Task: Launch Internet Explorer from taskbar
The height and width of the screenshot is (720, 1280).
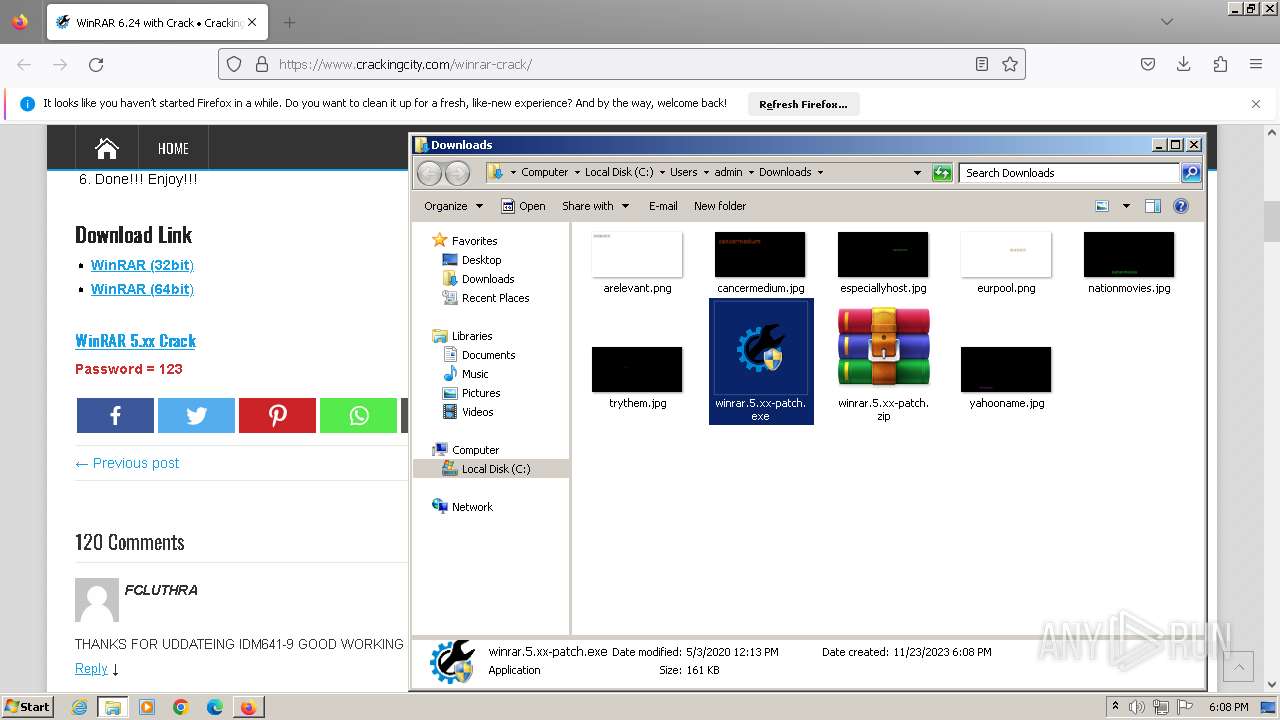Action: point(79,707)
